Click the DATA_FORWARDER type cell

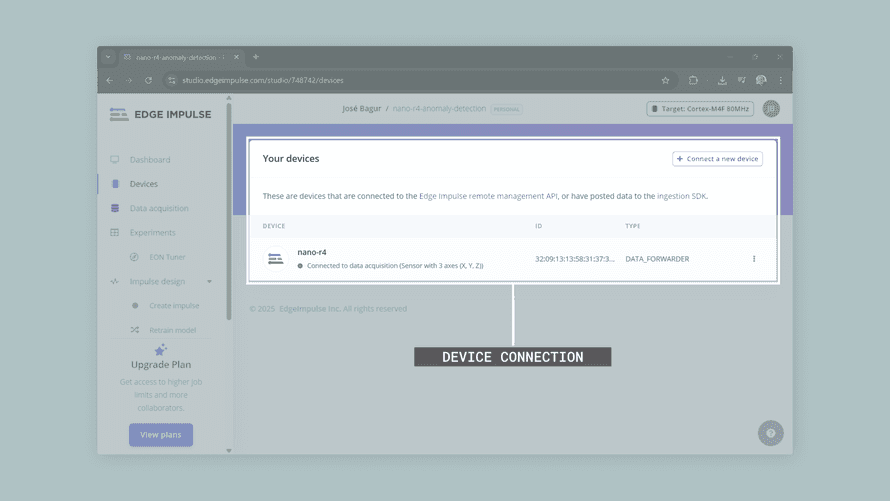(x=657, y=259)
